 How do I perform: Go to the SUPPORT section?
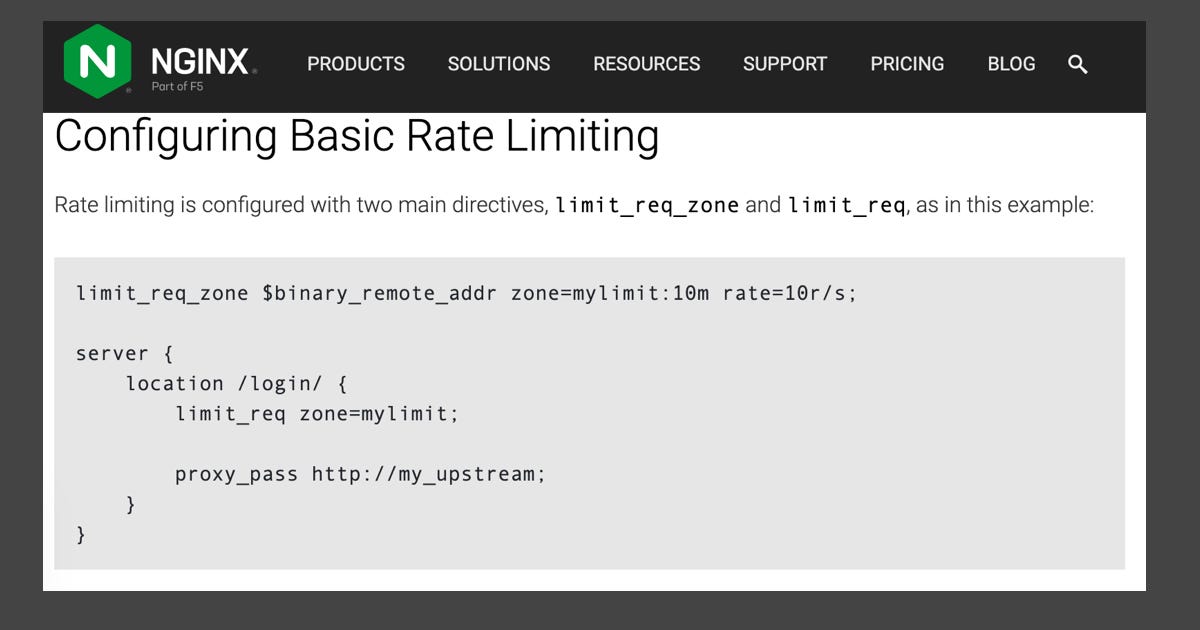click(x=785, y=64)
